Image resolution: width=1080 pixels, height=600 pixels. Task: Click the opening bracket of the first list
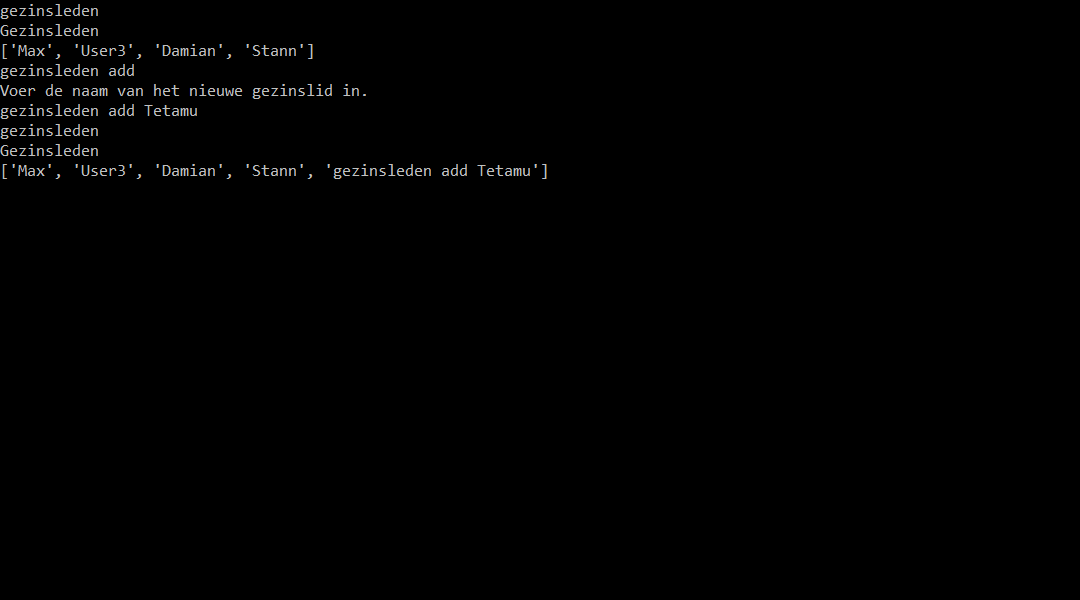point(4,51)
